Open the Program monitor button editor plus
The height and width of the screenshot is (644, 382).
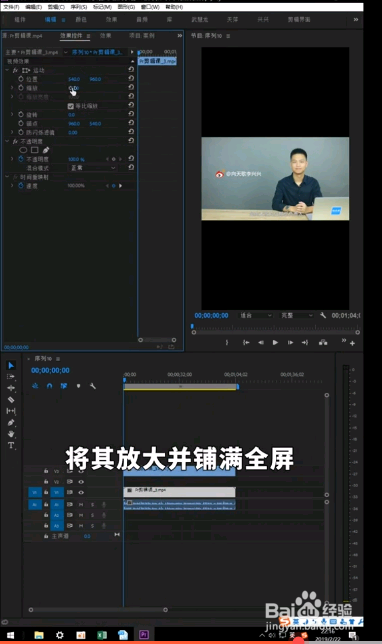pyautogui.click(x=352, y=343)
